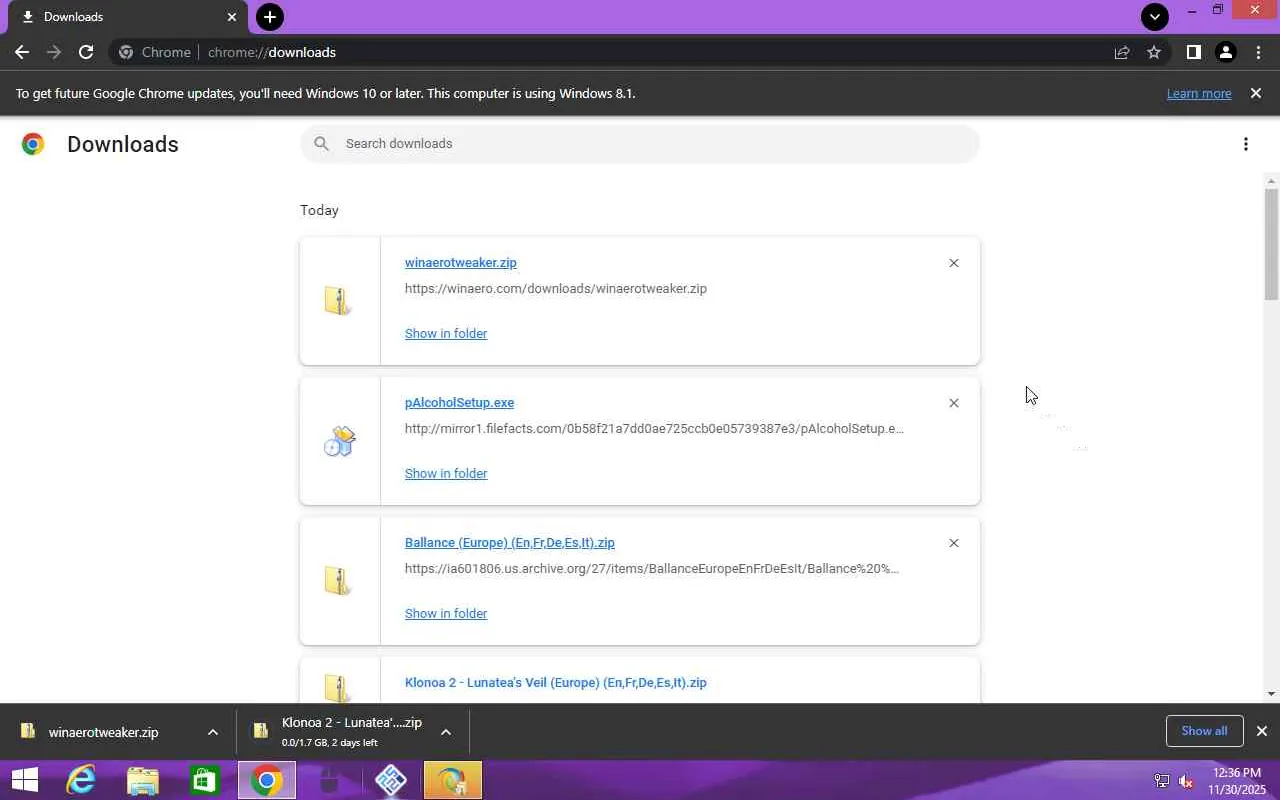Open the share this page icon
The height and width of the screenshot is (800, 1280).
[x=1122, y=52]
